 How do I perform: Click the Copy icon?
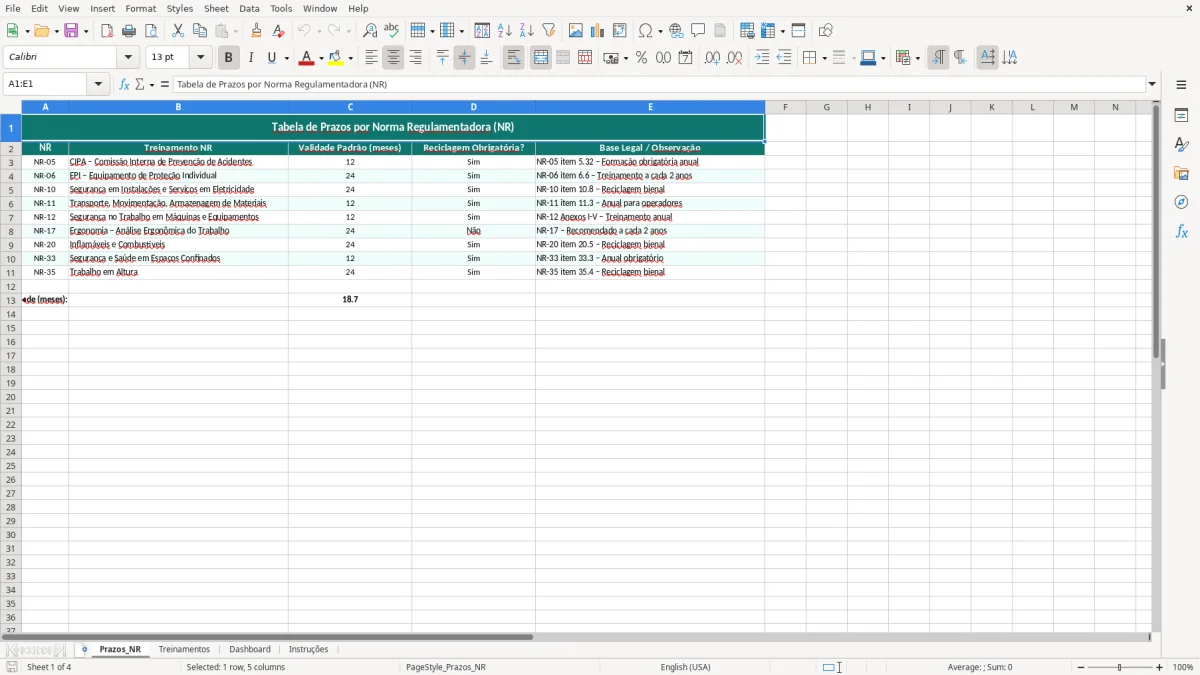(x=200, y=31)
